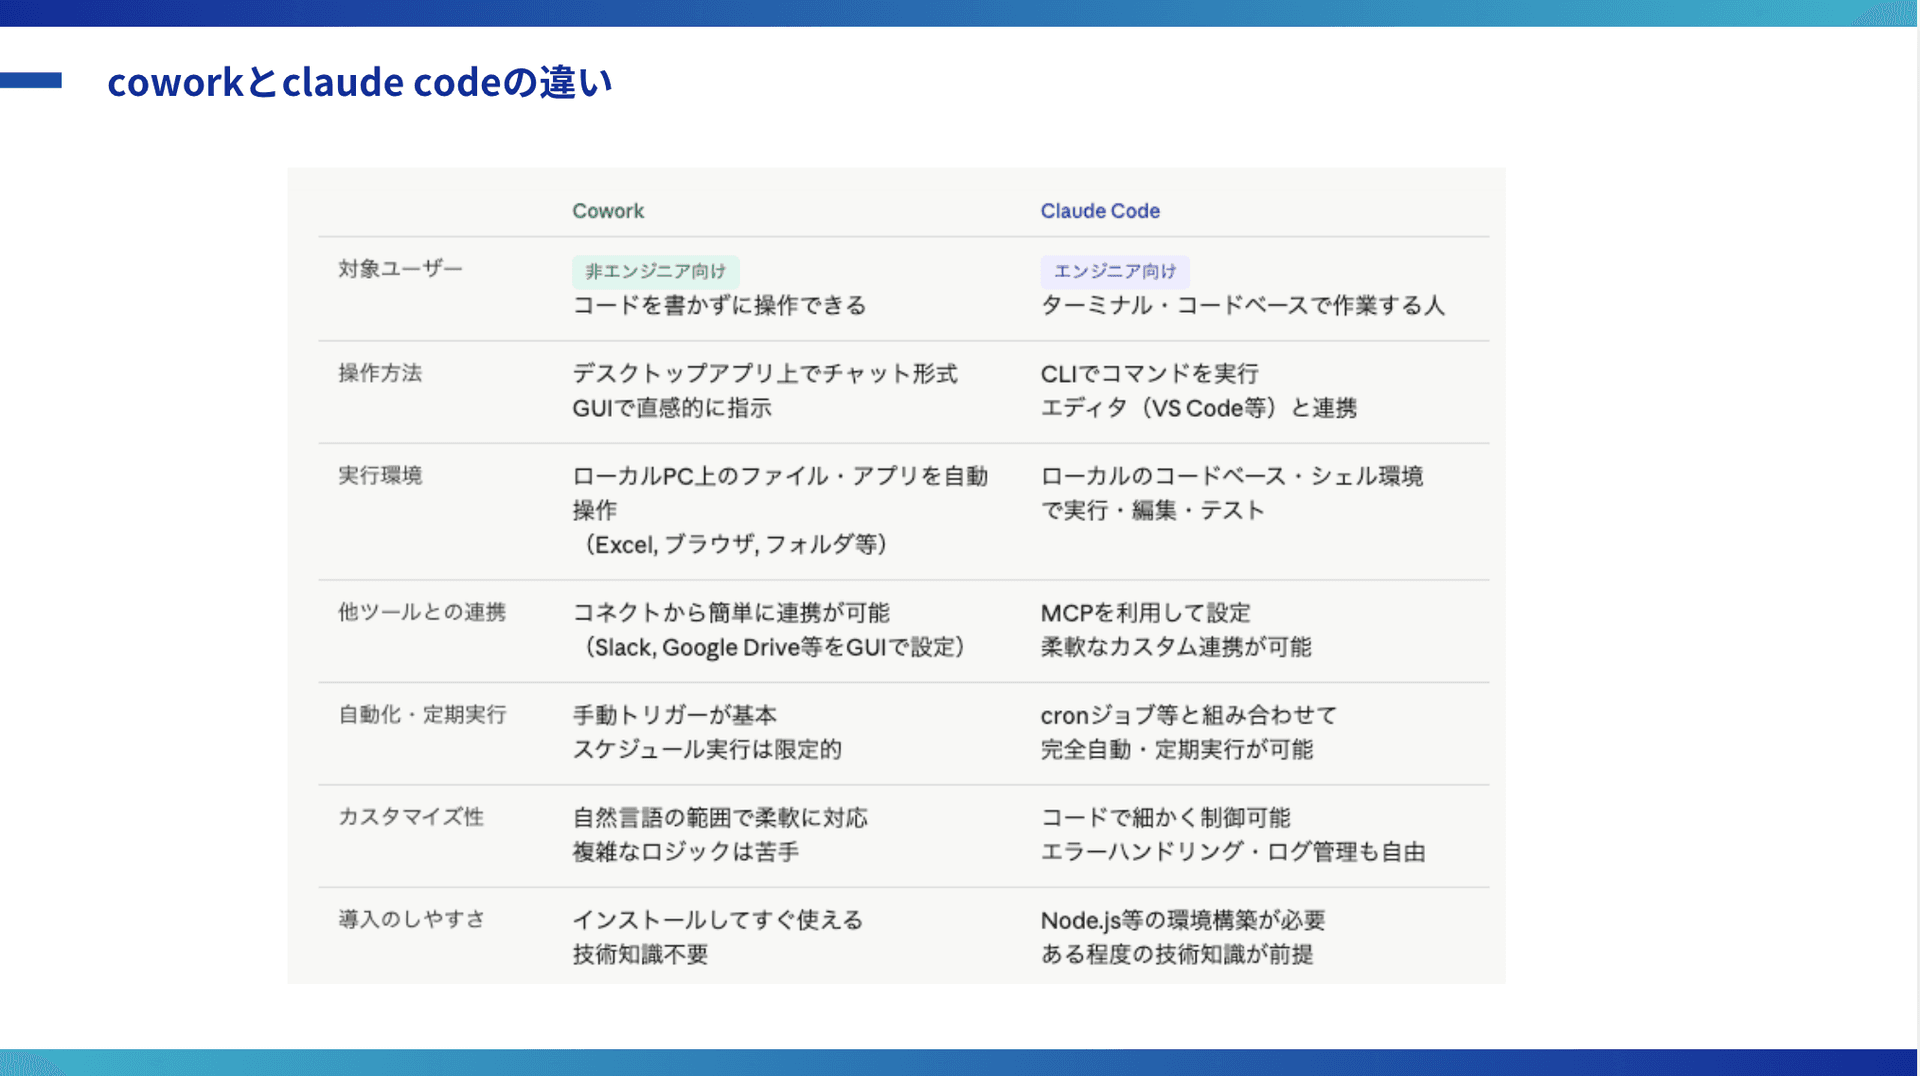The width and height of the screenshot is (1920, 1076).
Task: Select text '複雑なロジックは苦手'
Action: 686,852
